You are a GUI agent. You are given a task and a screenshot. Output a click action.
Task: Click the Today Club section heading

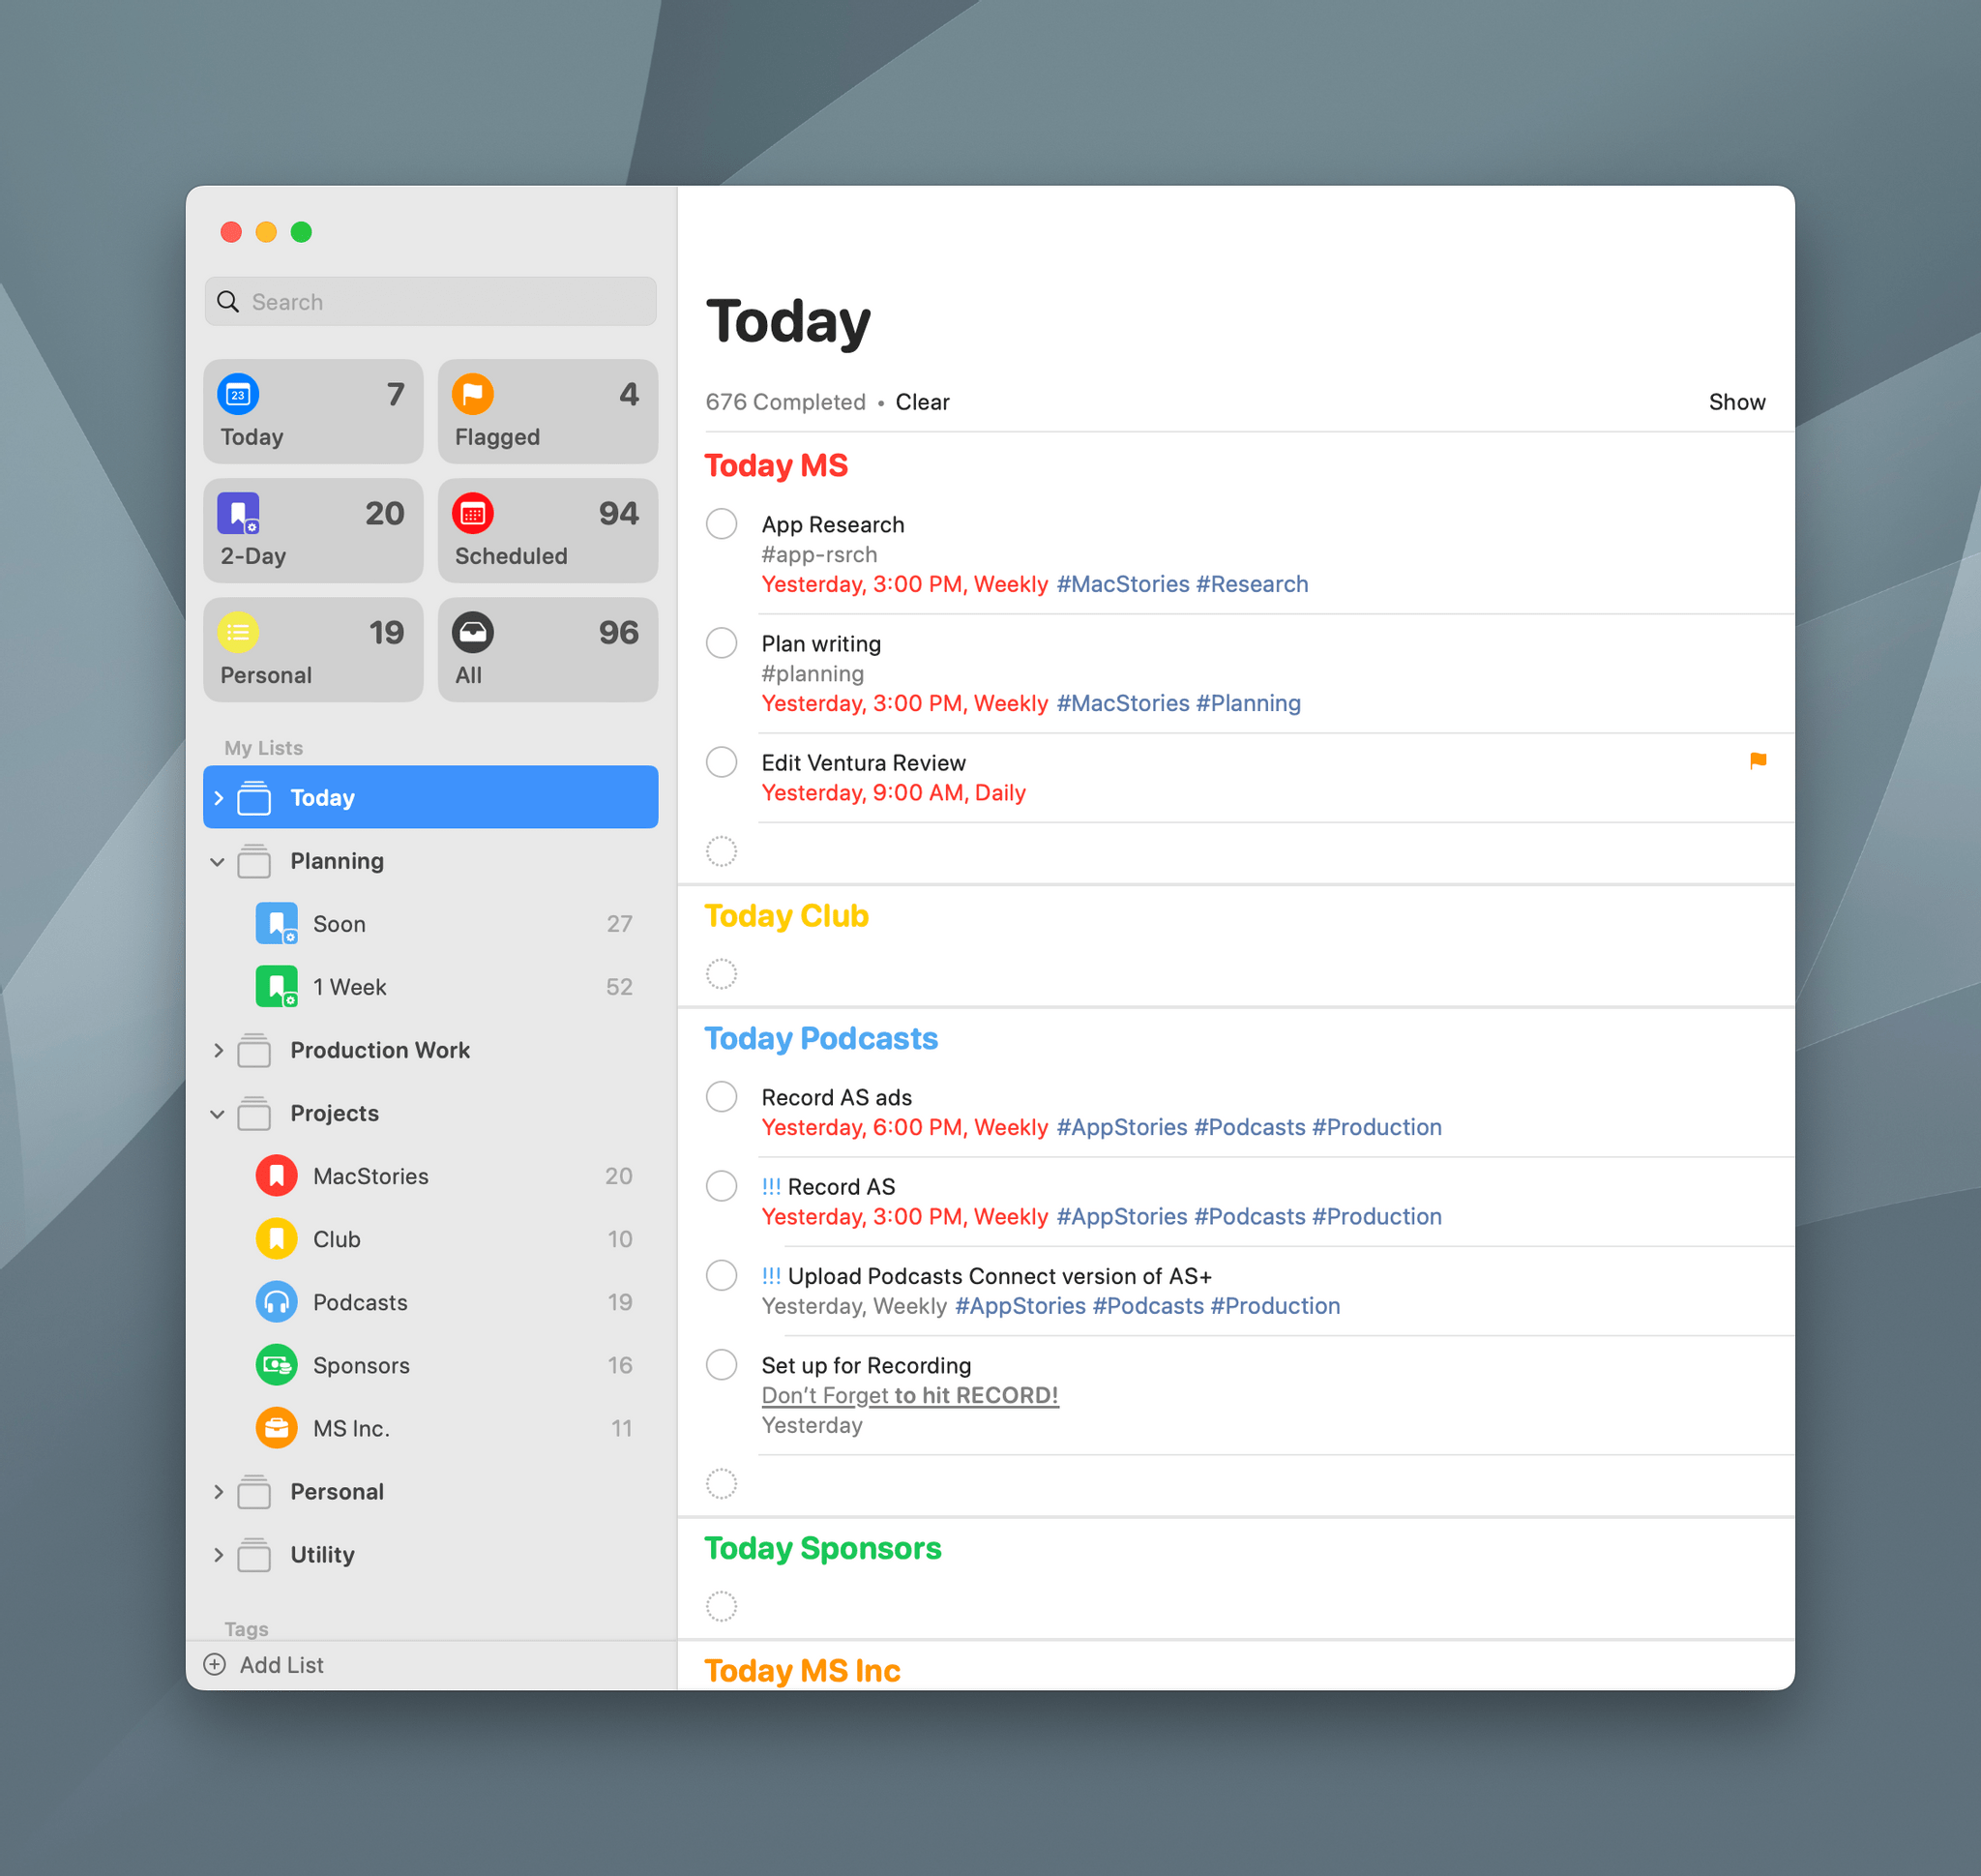786,915
